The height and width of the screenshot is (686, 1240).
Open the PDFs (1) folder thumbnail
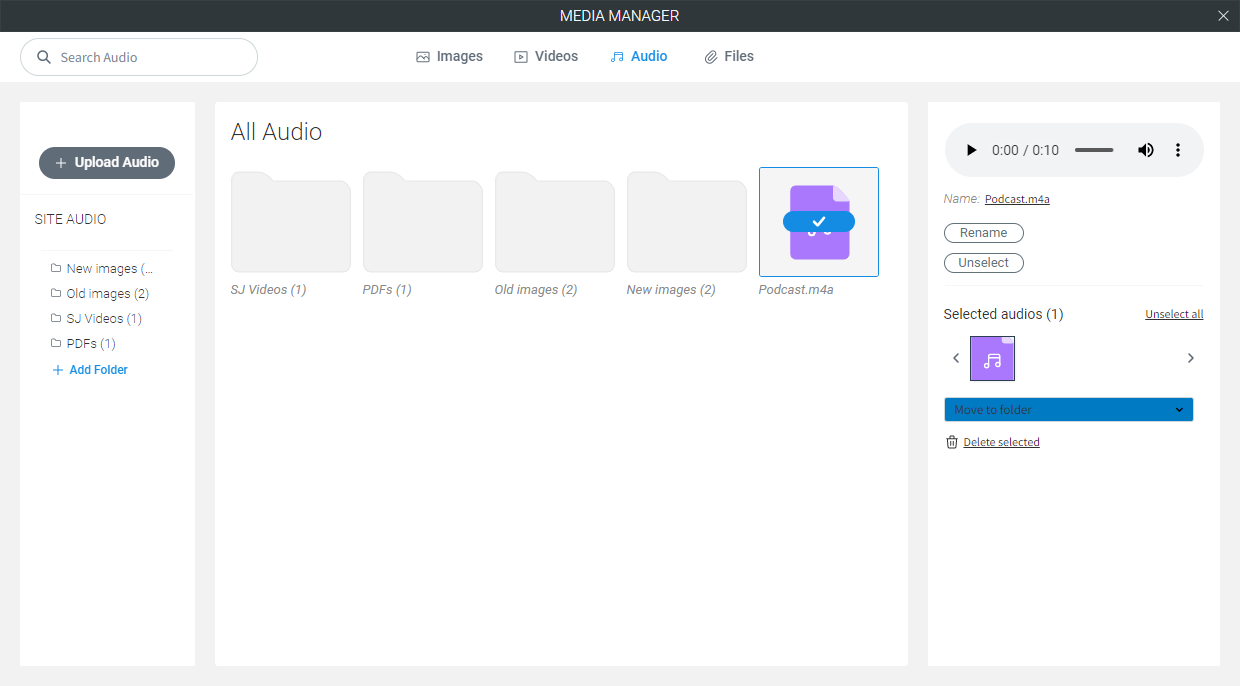coord(423,222)
